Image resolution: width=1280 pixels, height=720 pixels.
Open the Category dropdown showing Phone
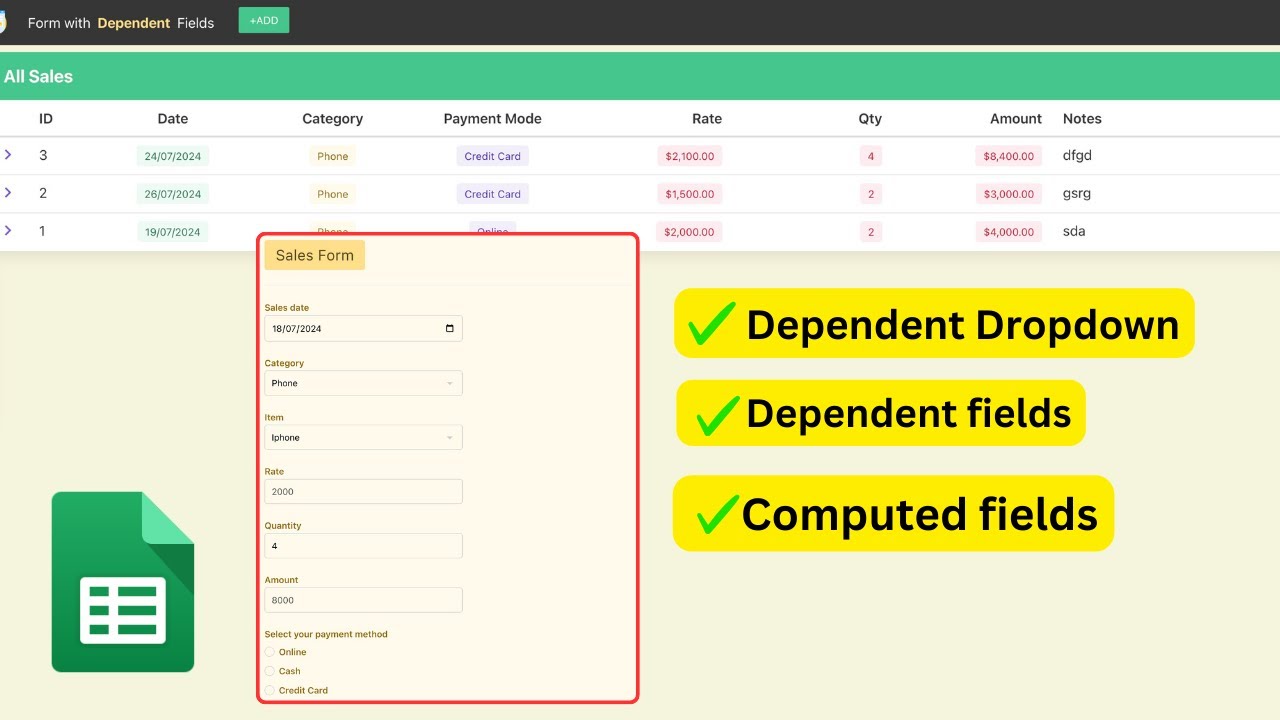click(363, 383)
